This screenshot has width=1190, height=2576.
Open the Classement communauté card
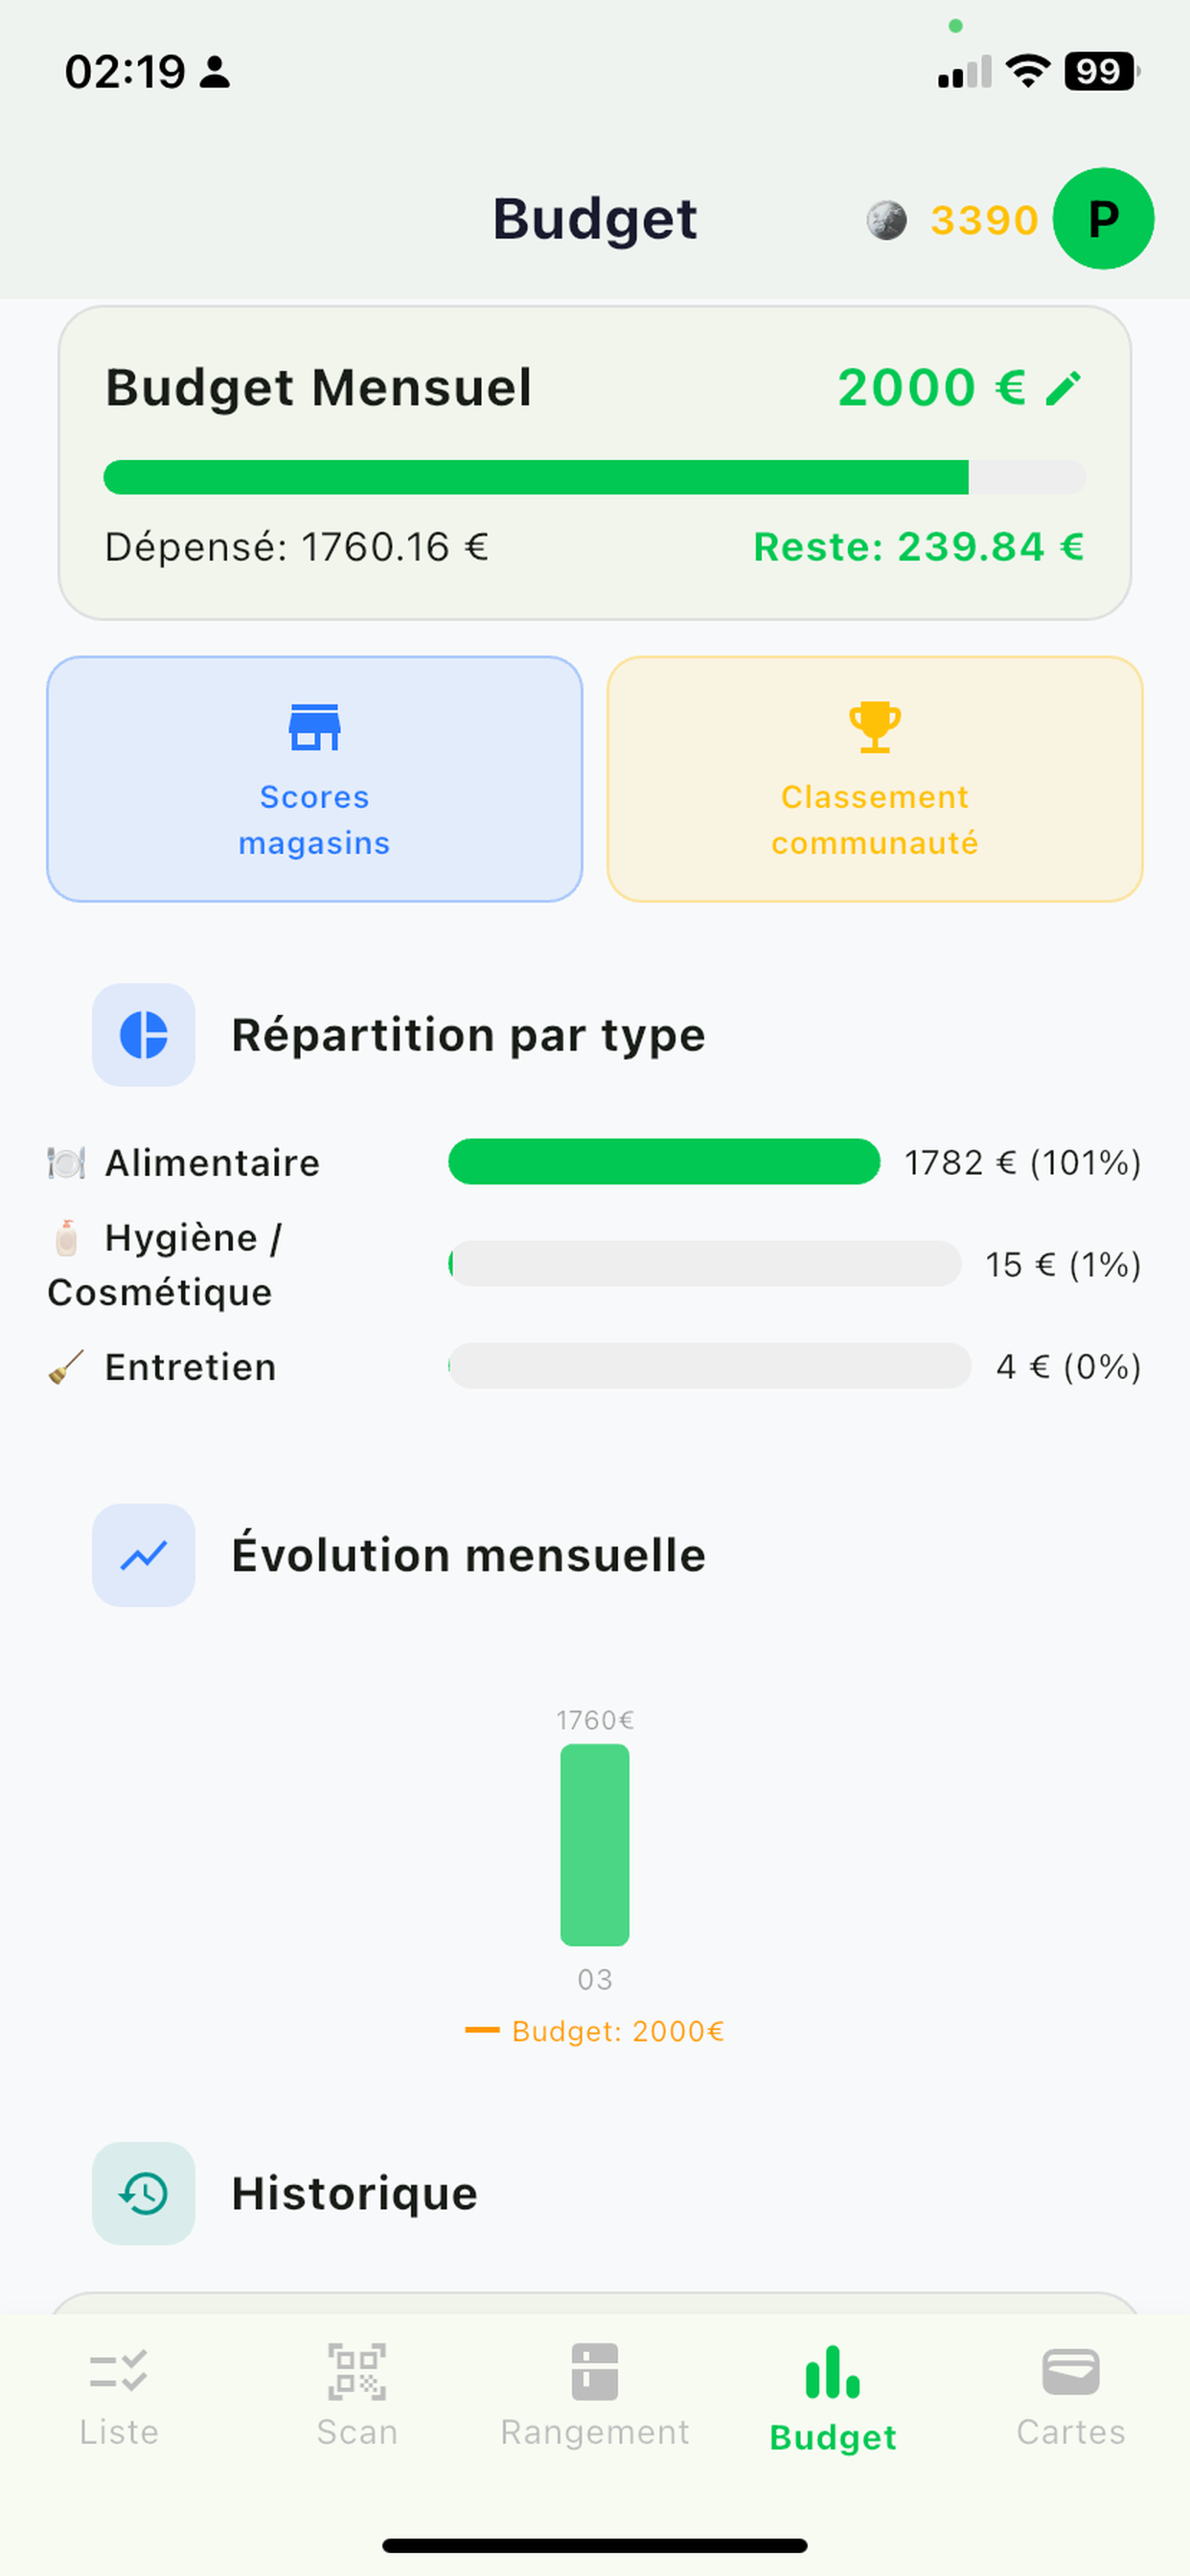click(874, 779)
